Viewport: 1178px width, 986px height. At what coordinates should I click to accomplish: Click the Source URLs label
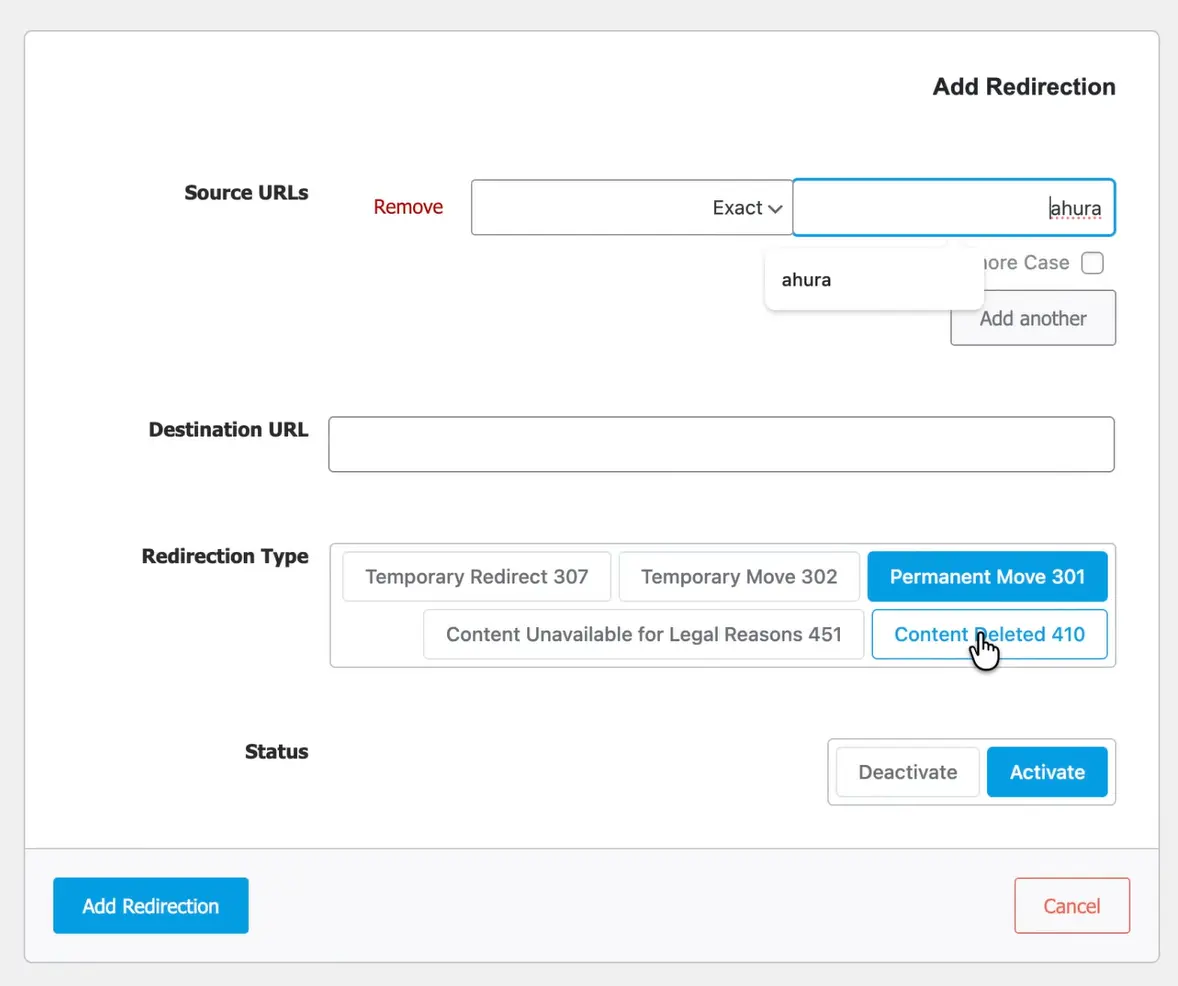(x=246, y=193)
